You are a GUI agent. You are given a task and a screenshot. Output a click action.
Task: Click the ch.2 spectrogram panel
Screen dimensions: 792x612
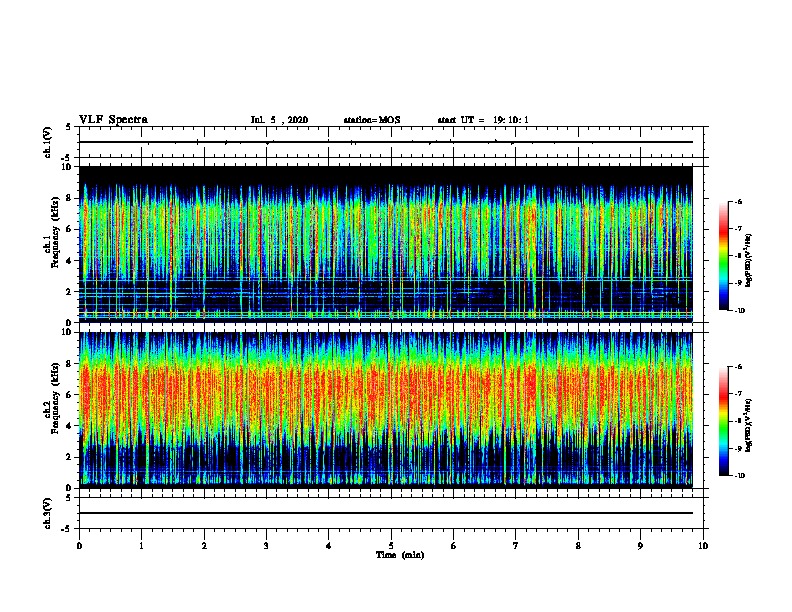386,410
